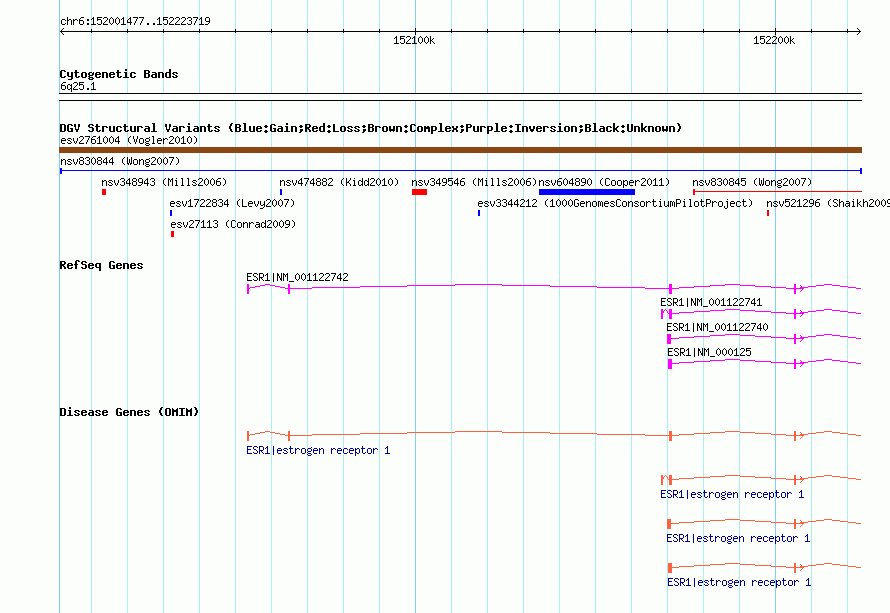Image resolution: width=890 pixels, height=613 pixels.
Task: Click the ESR1|NM_000125 transcript label
Action: (710, 352)
